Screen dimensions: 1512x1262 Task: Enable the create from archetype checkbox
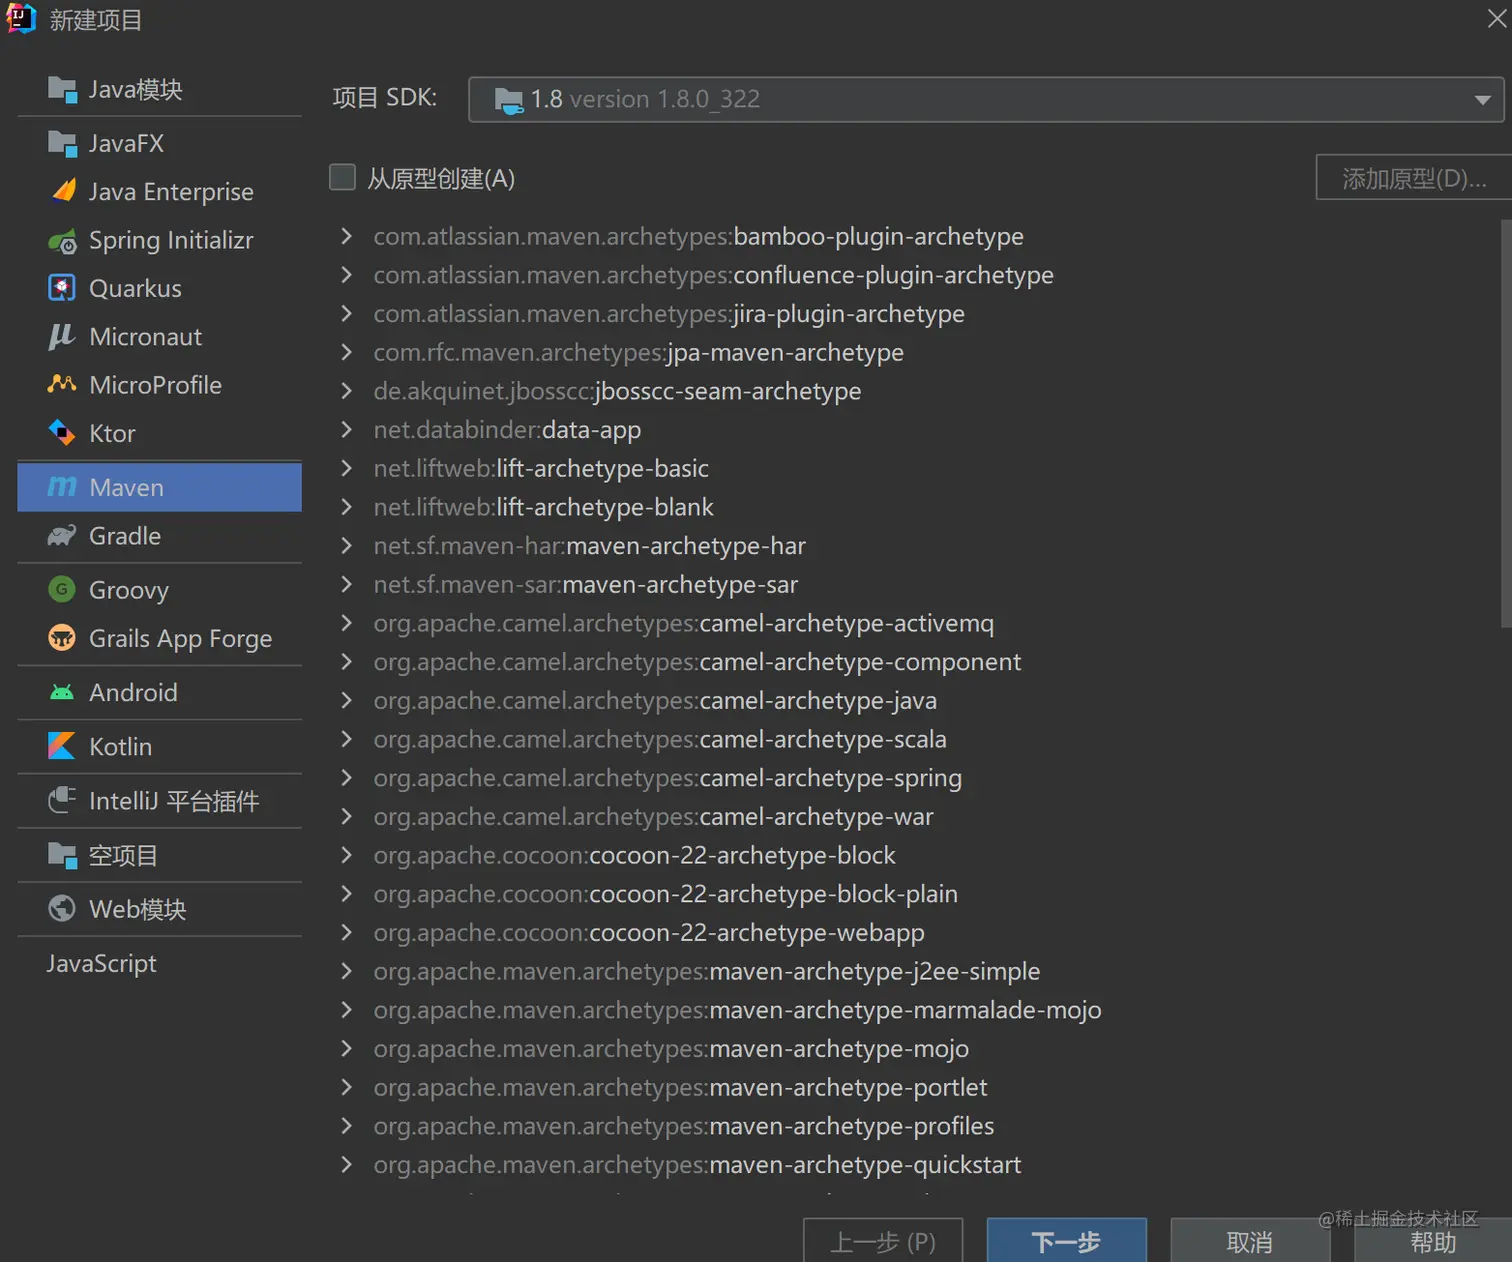343,178
